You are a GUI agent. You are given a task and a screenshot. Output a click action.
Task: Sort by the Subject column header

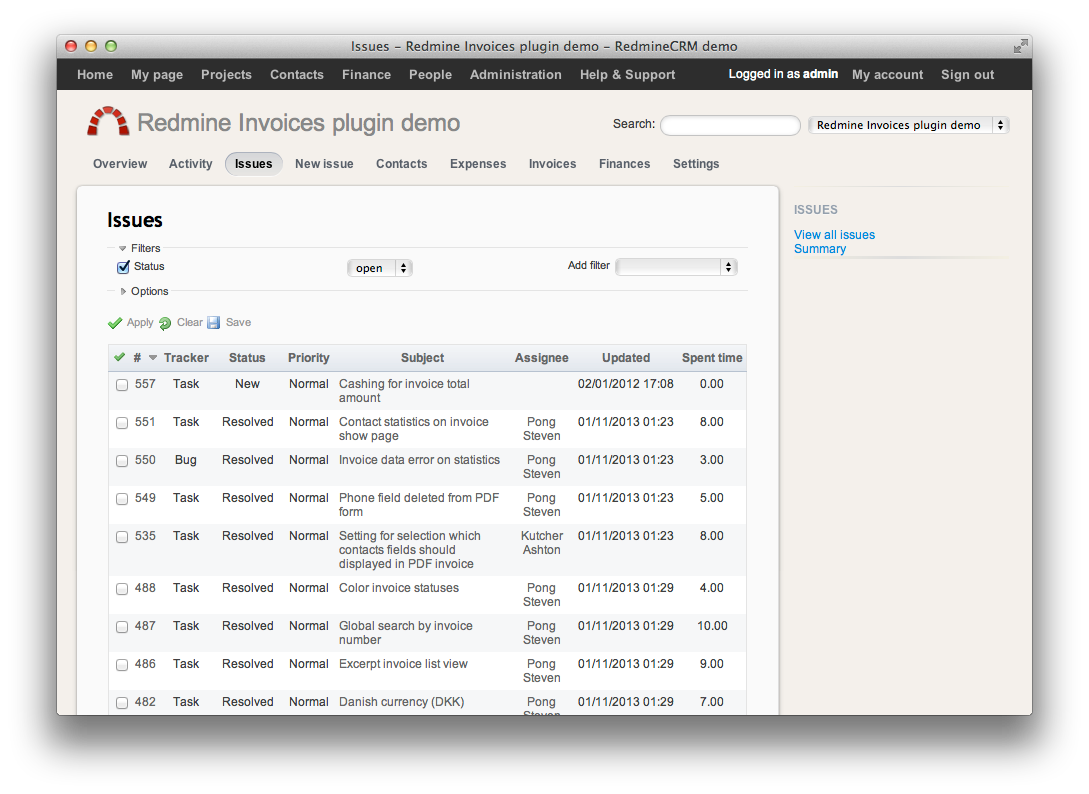click(x=422, y=358)
